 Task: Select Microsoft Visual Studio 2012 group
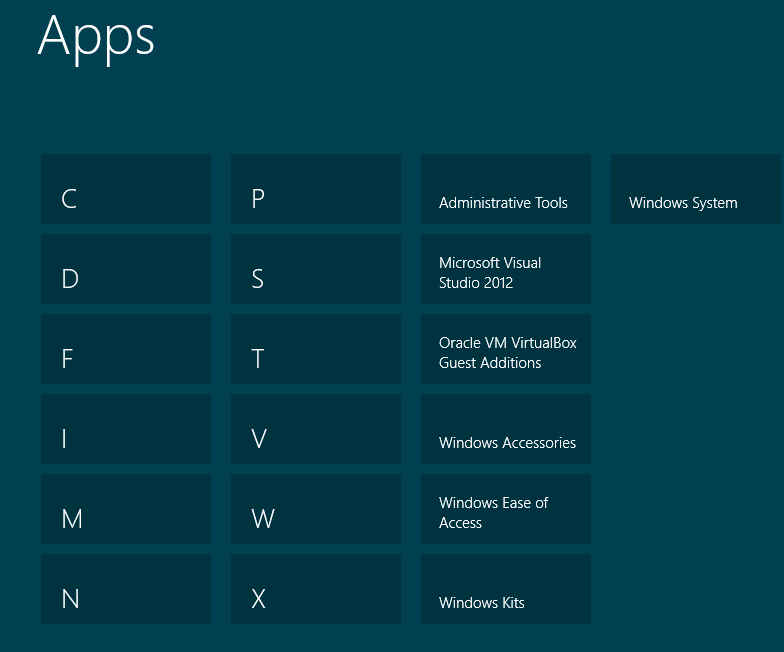(506, 269)
